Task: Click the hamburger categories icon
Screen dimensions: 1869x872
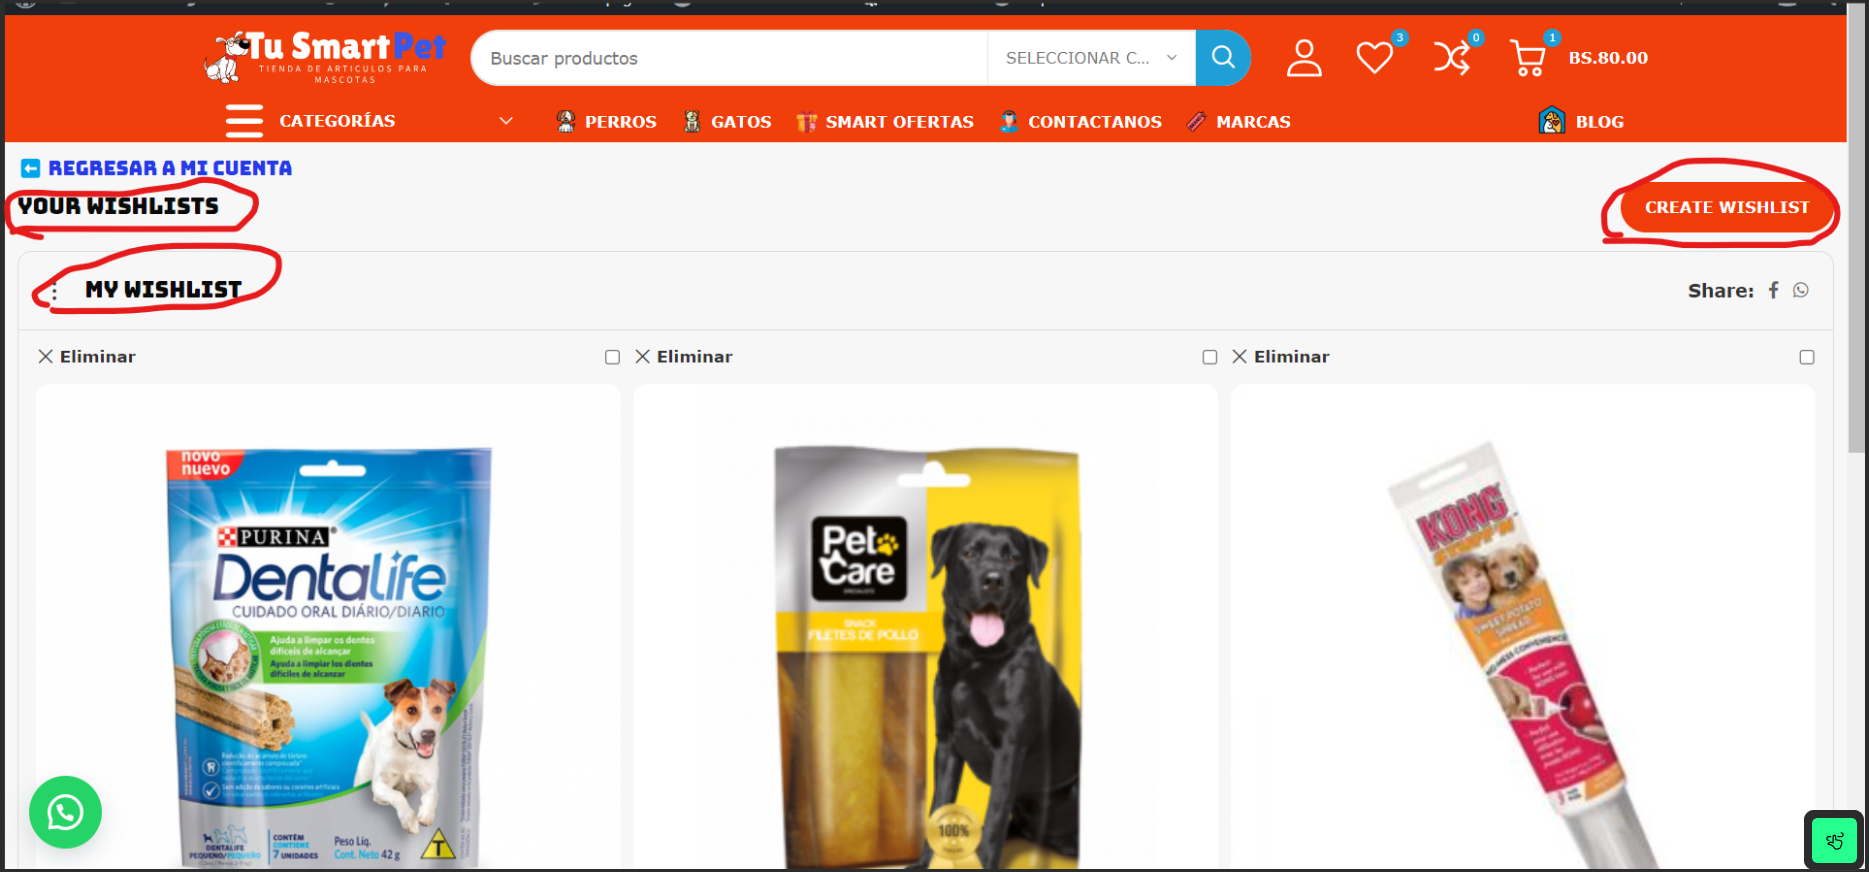Action: 244,121
